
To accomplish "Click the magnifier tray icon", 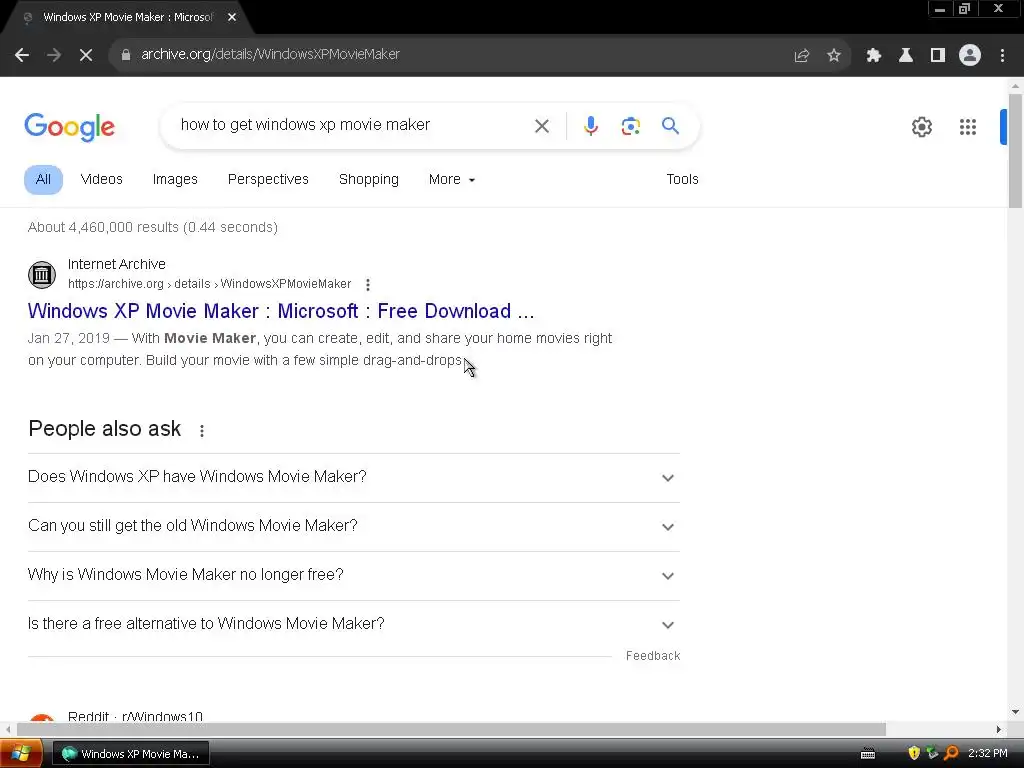I will 951,753.
